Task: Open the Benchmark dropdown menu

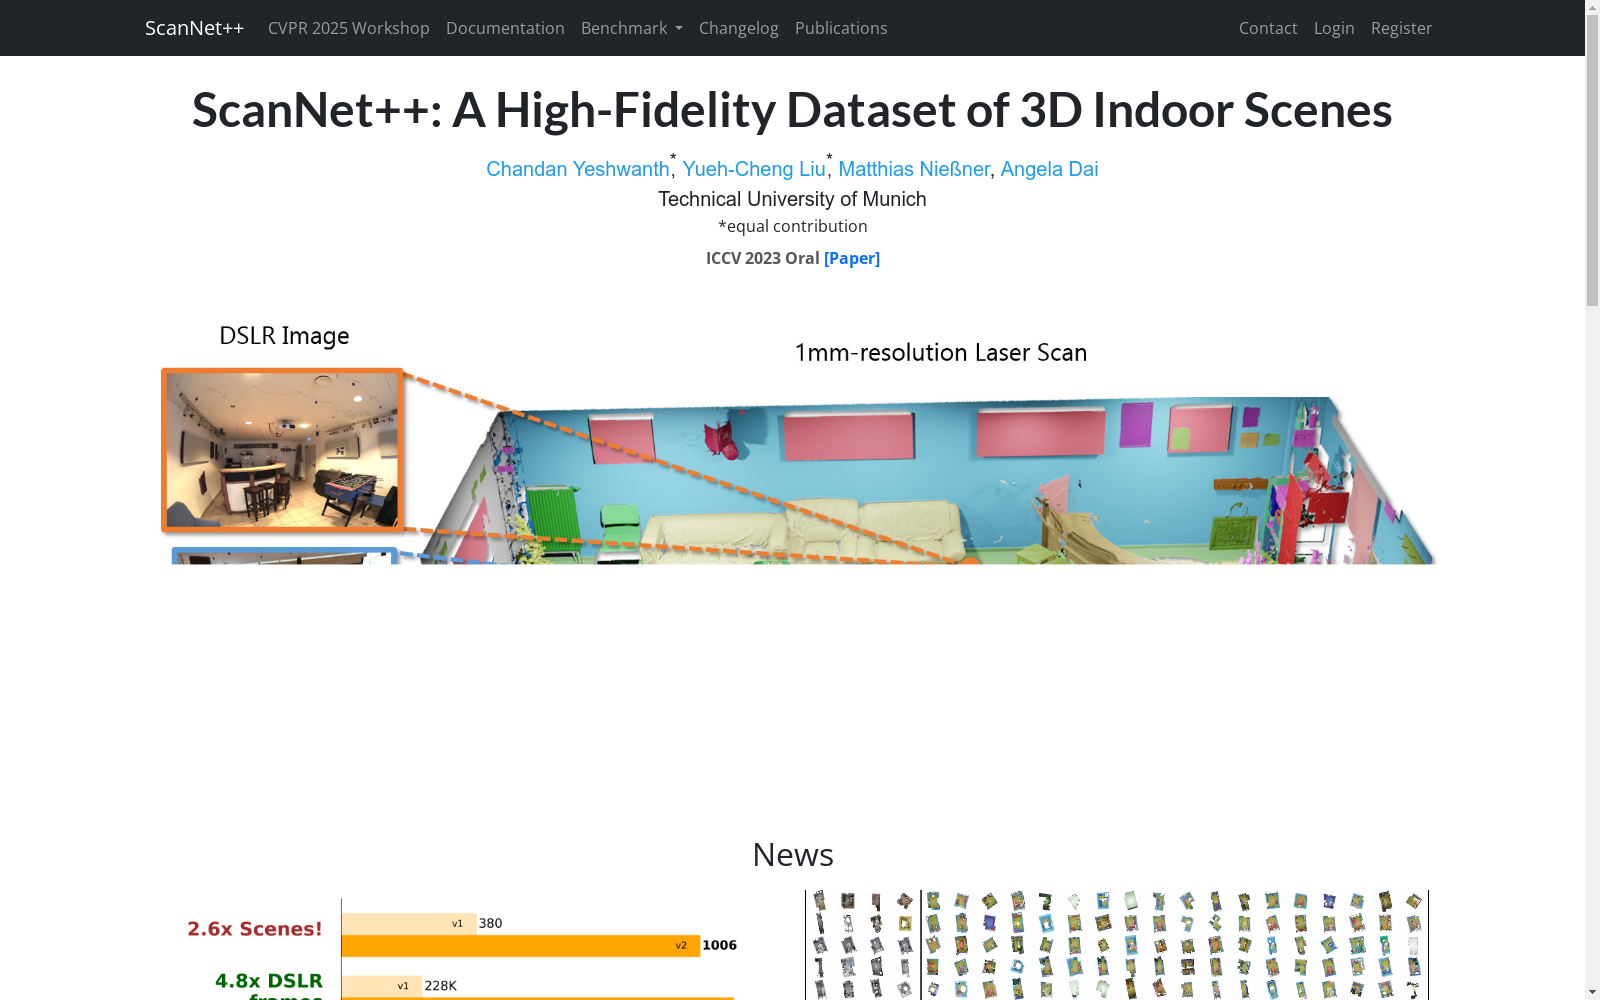Action: pyautogui.click(x=624, y=28)
